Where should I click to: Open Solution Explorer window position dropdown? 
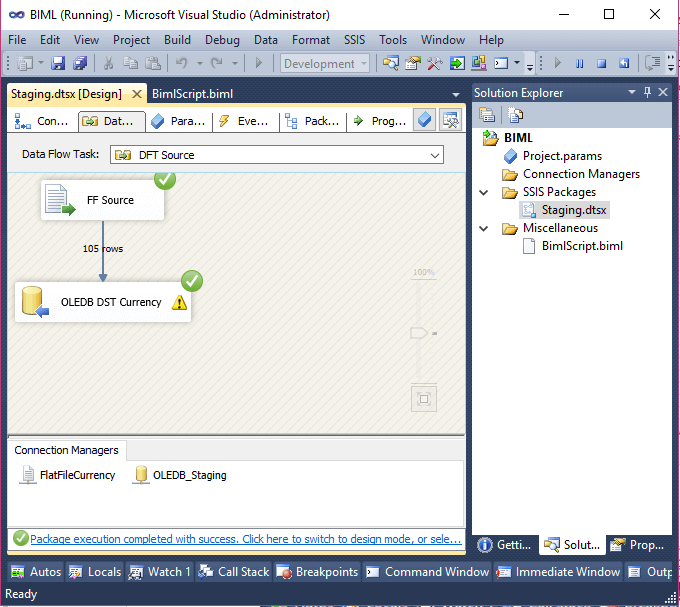tap(632, 92)
